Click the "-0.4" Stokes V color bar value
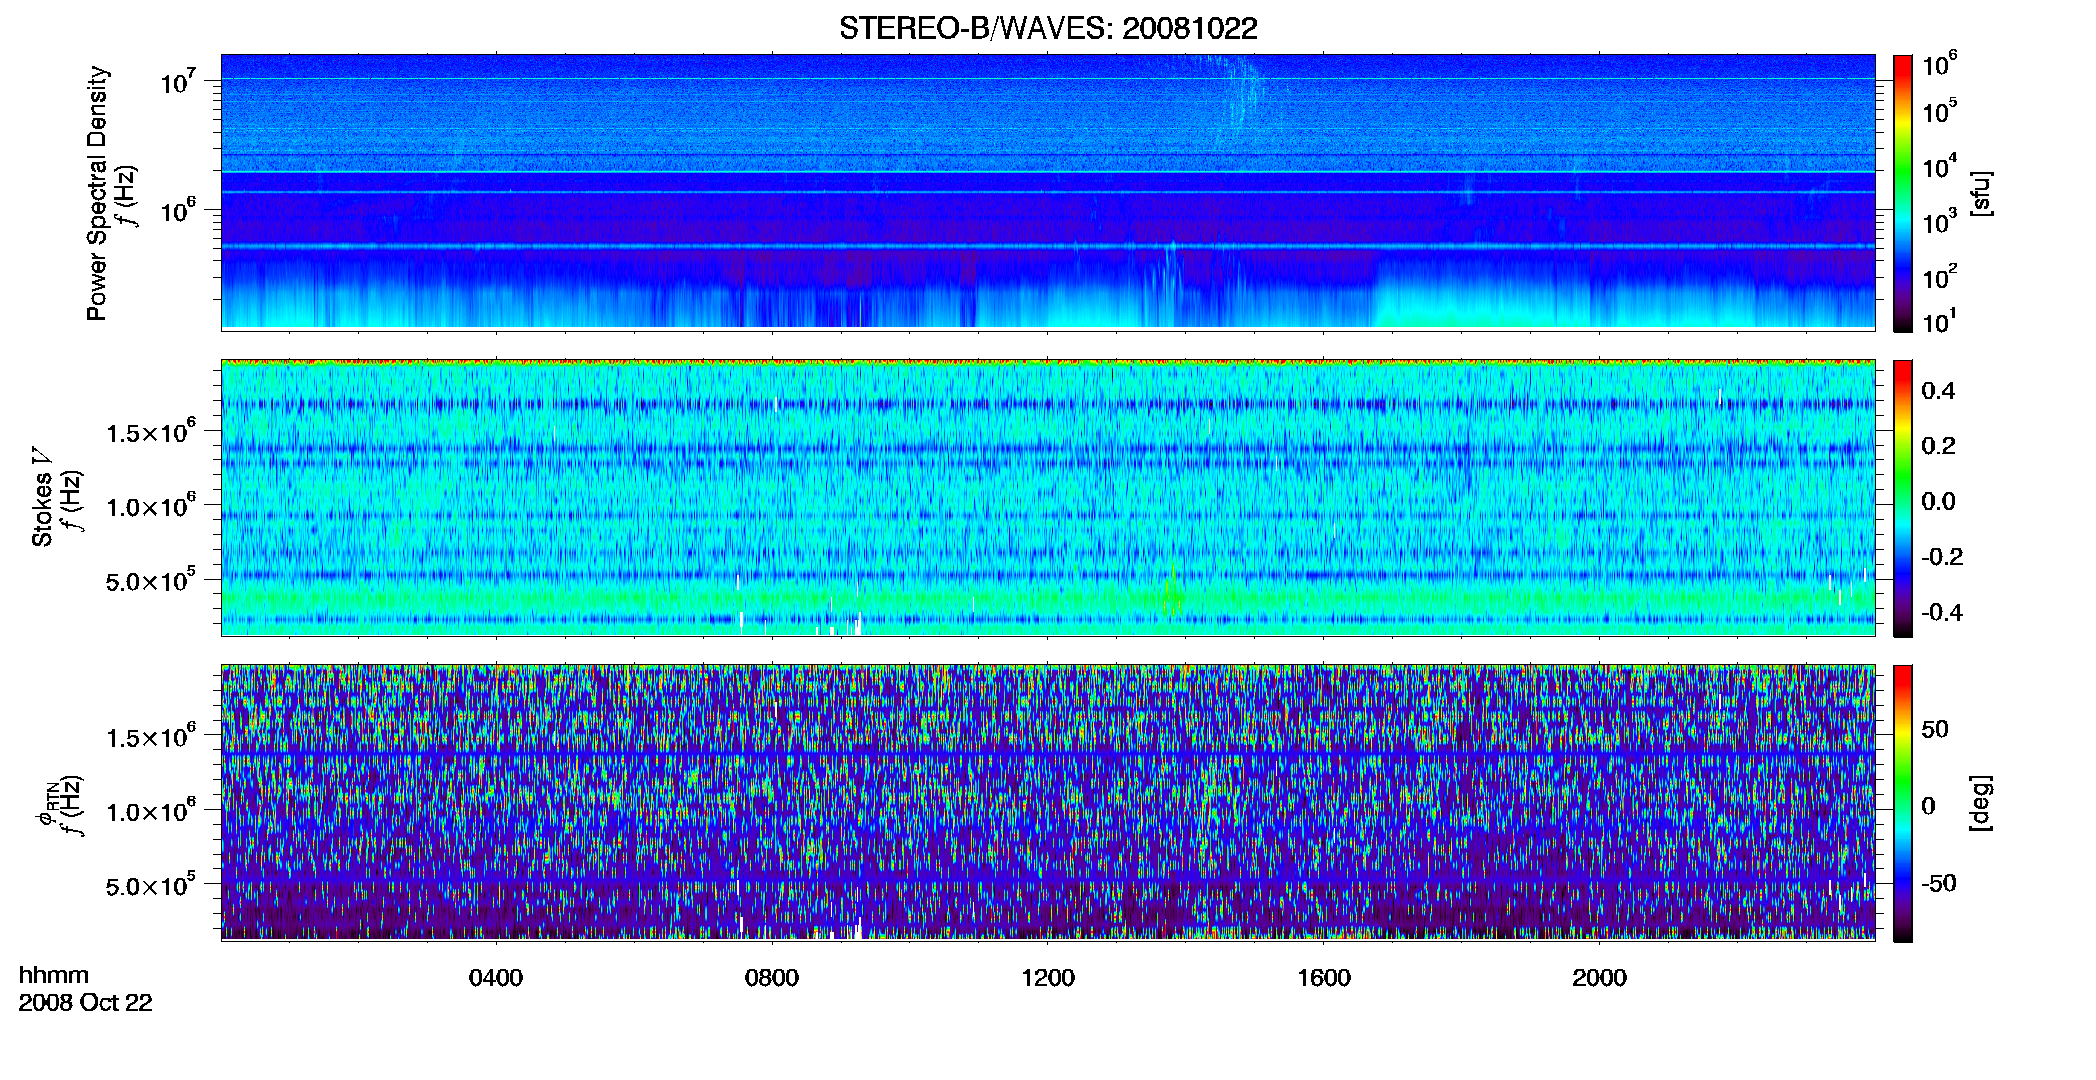This screenshot has width=2096, height=1080. [1942, 613]
